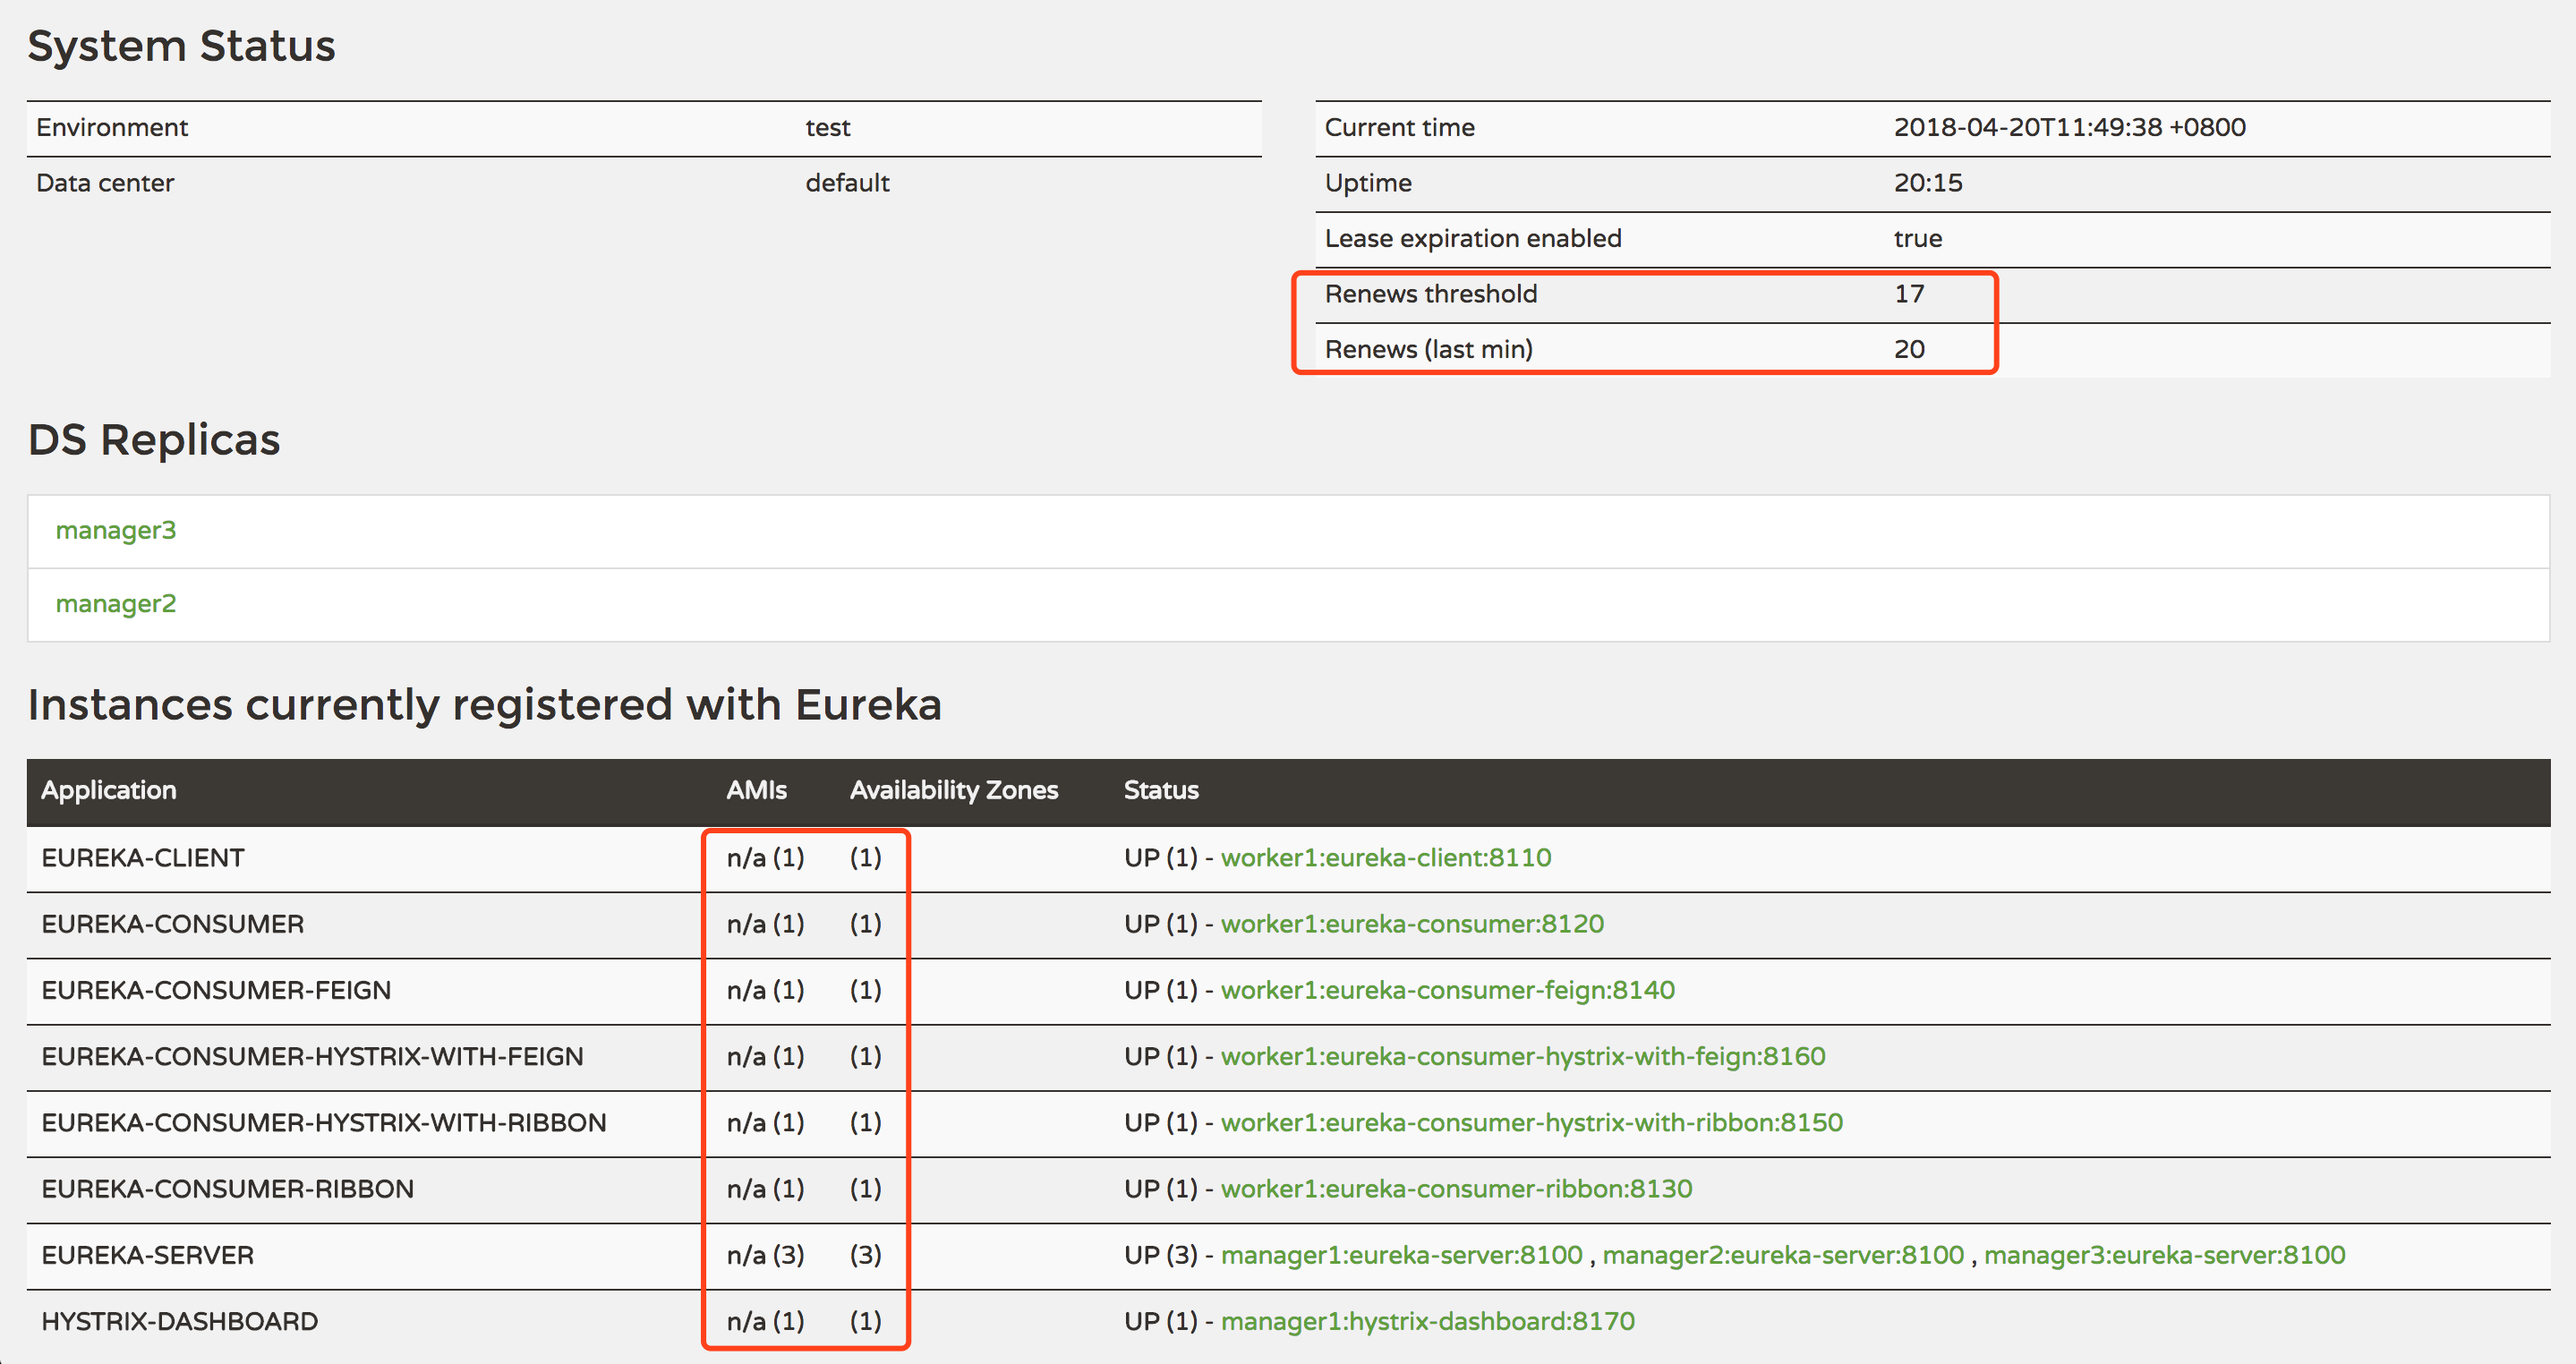
Task: Open the manager1:eureka-server:8100 instance link
Action: [x=1401, y=1255]
